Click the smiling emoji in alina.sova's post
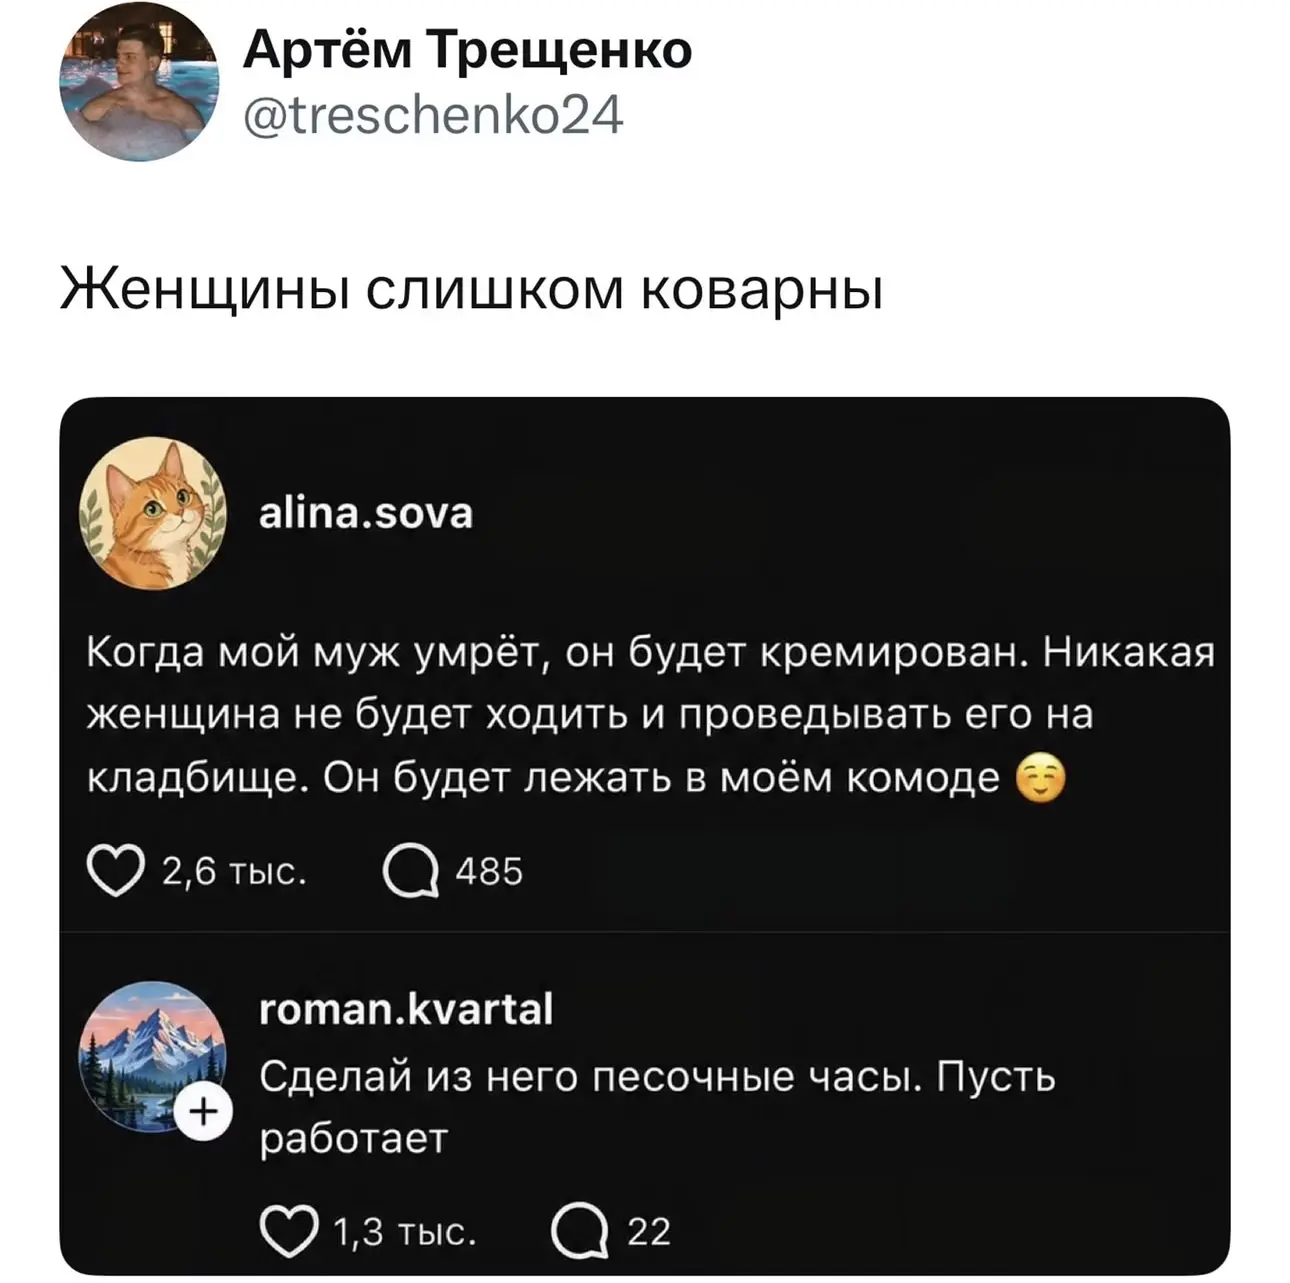1290x1283 pixels. [x=1040, y=779]
